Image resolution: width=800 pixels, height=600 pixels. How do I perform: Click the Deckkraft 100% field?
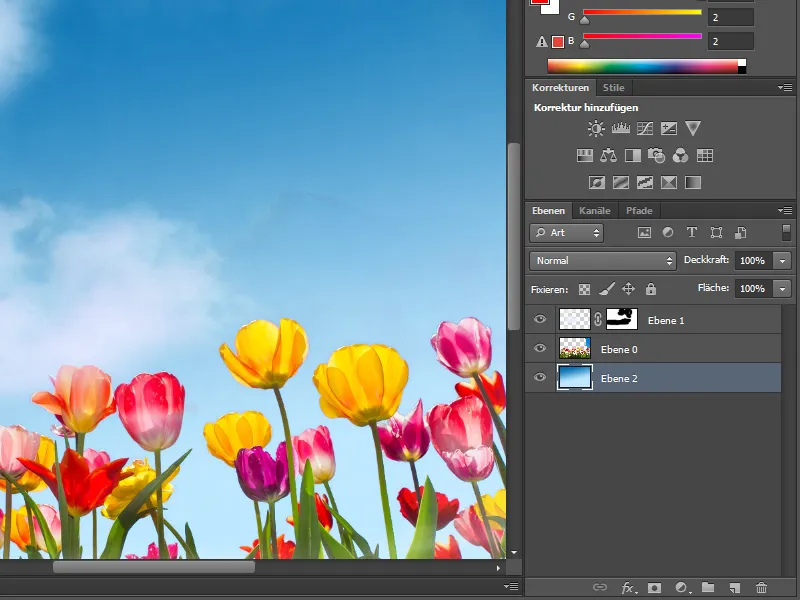pyautogui.click(x=754, y=261)
